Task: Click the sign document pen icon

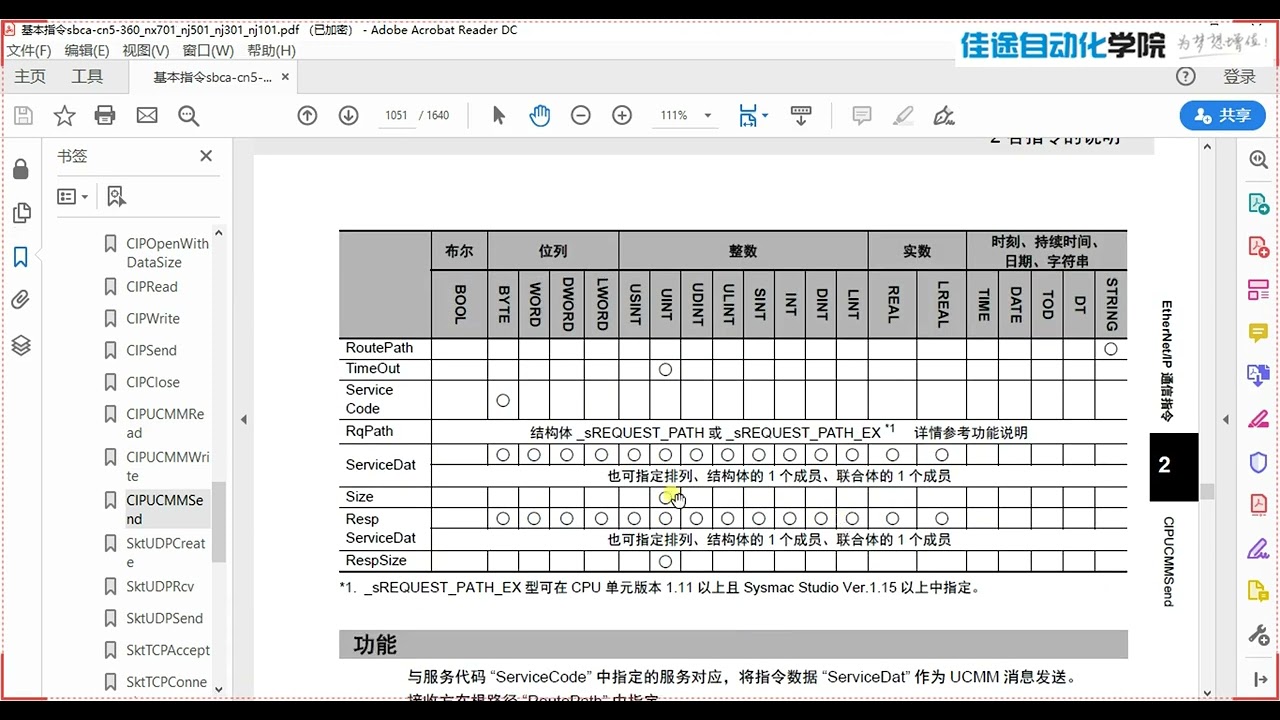Action: [x=944, y=116]
